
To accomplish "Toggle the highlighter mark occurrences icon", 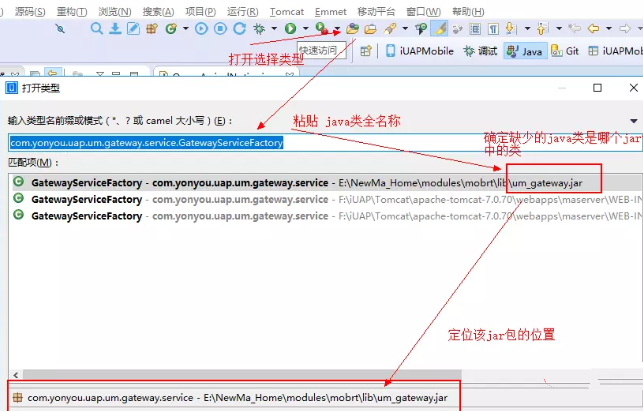I will tap(439, 28).
